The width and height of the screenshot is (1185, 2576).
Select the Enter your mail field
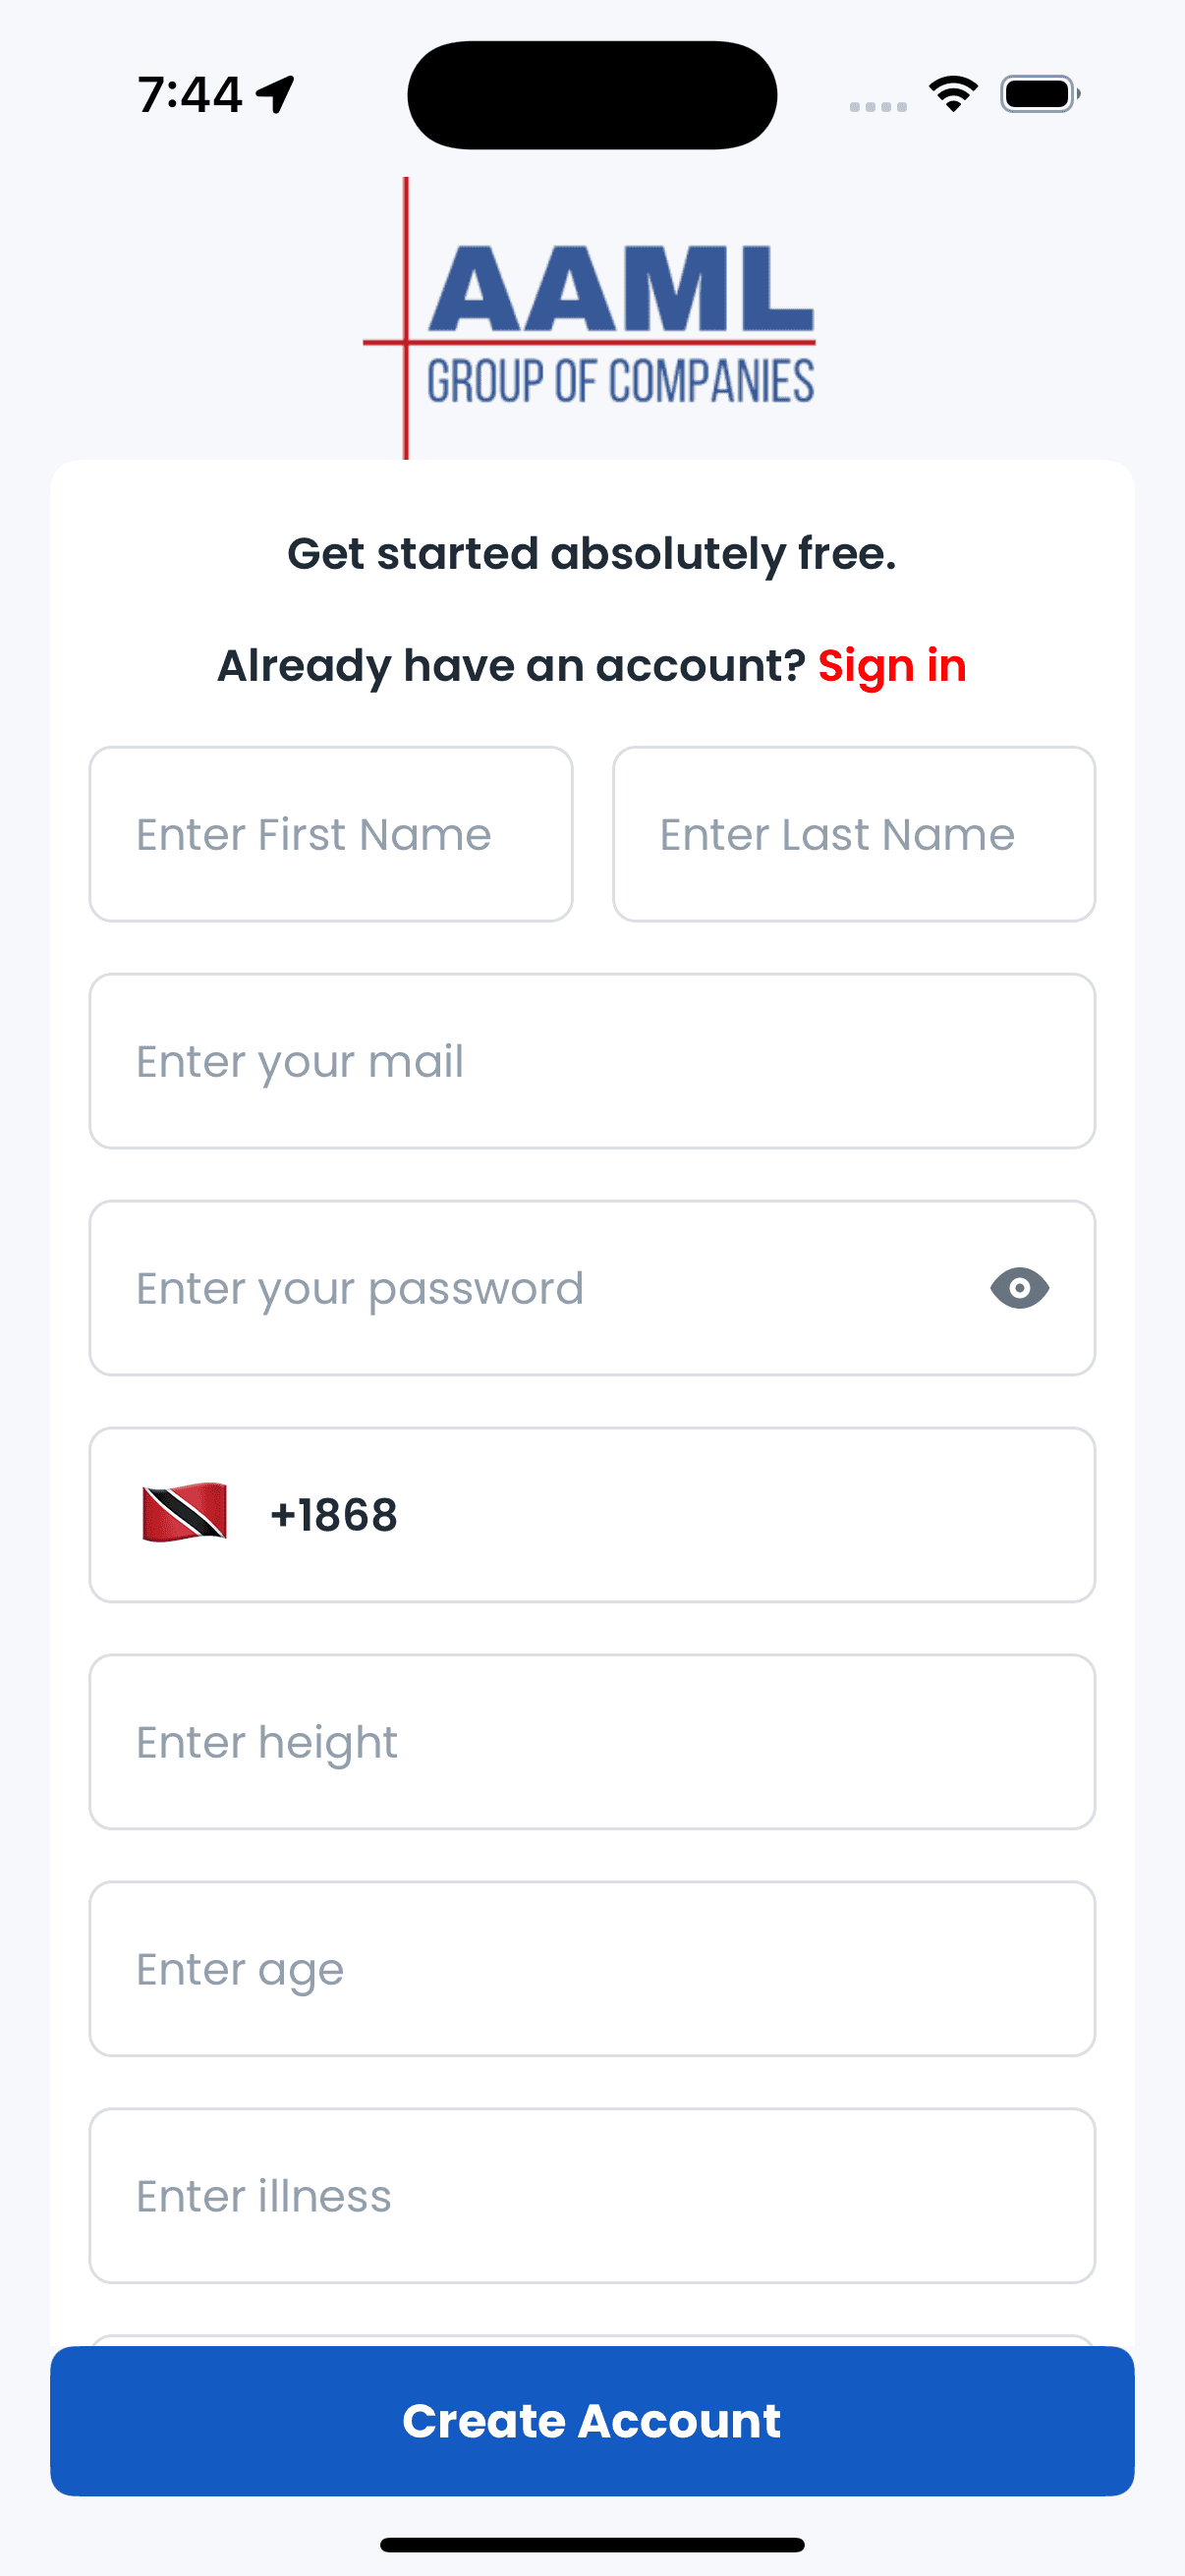point(592,1061)
